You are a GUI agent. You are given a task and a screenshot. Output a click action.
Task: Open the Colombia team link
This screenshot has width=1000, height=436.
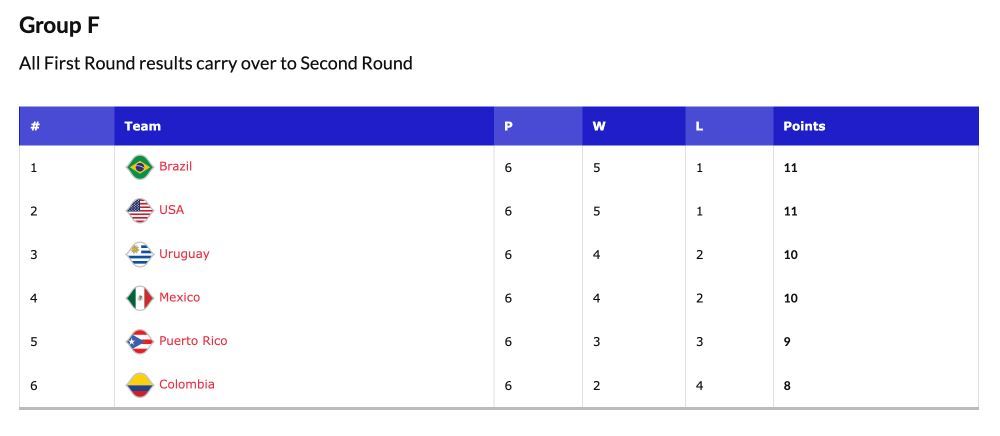point(187,384)
